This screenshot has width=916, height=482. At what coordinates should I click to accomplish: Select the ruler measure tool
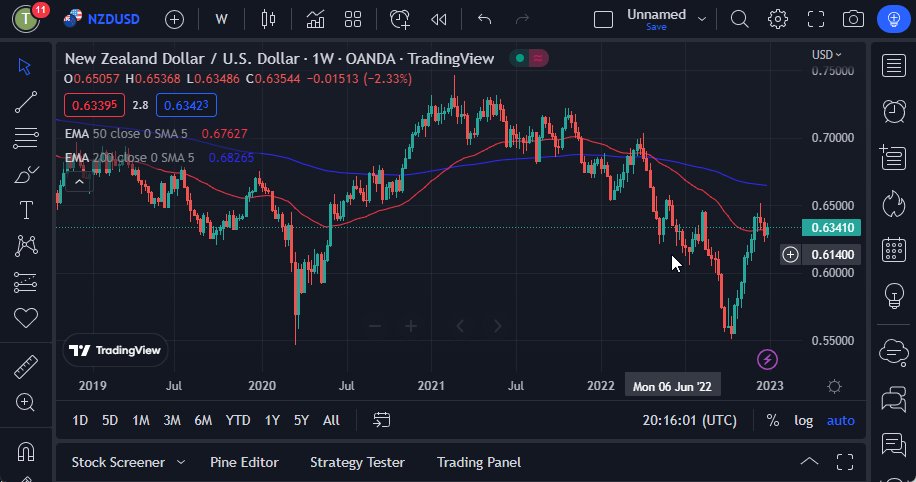click(26, 366)
